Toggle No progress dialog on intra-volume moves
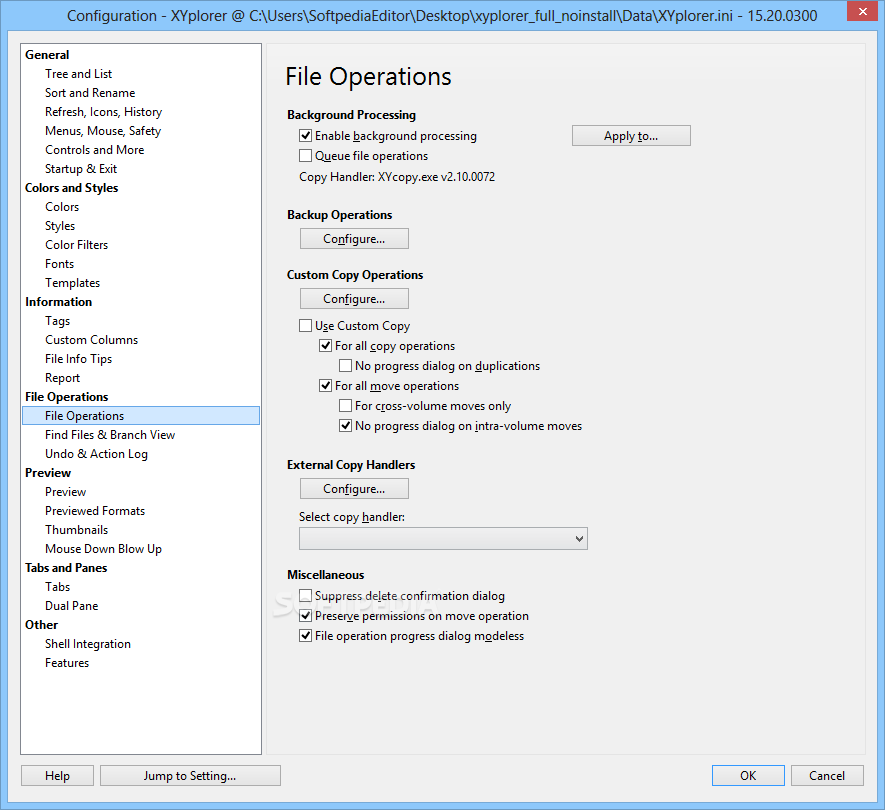This screenshot has height=810, width=885. pyautogui.click(x=345, y=426)
